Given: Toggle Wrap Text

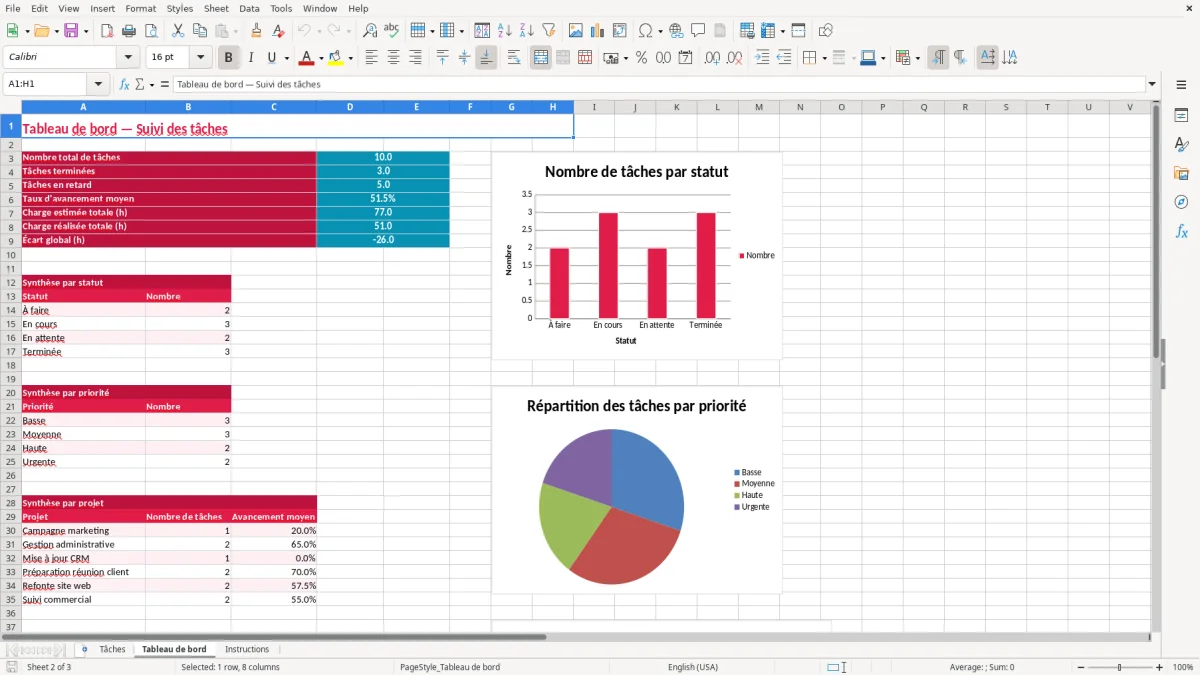Looking at the screenshot, I should point(514,58).
